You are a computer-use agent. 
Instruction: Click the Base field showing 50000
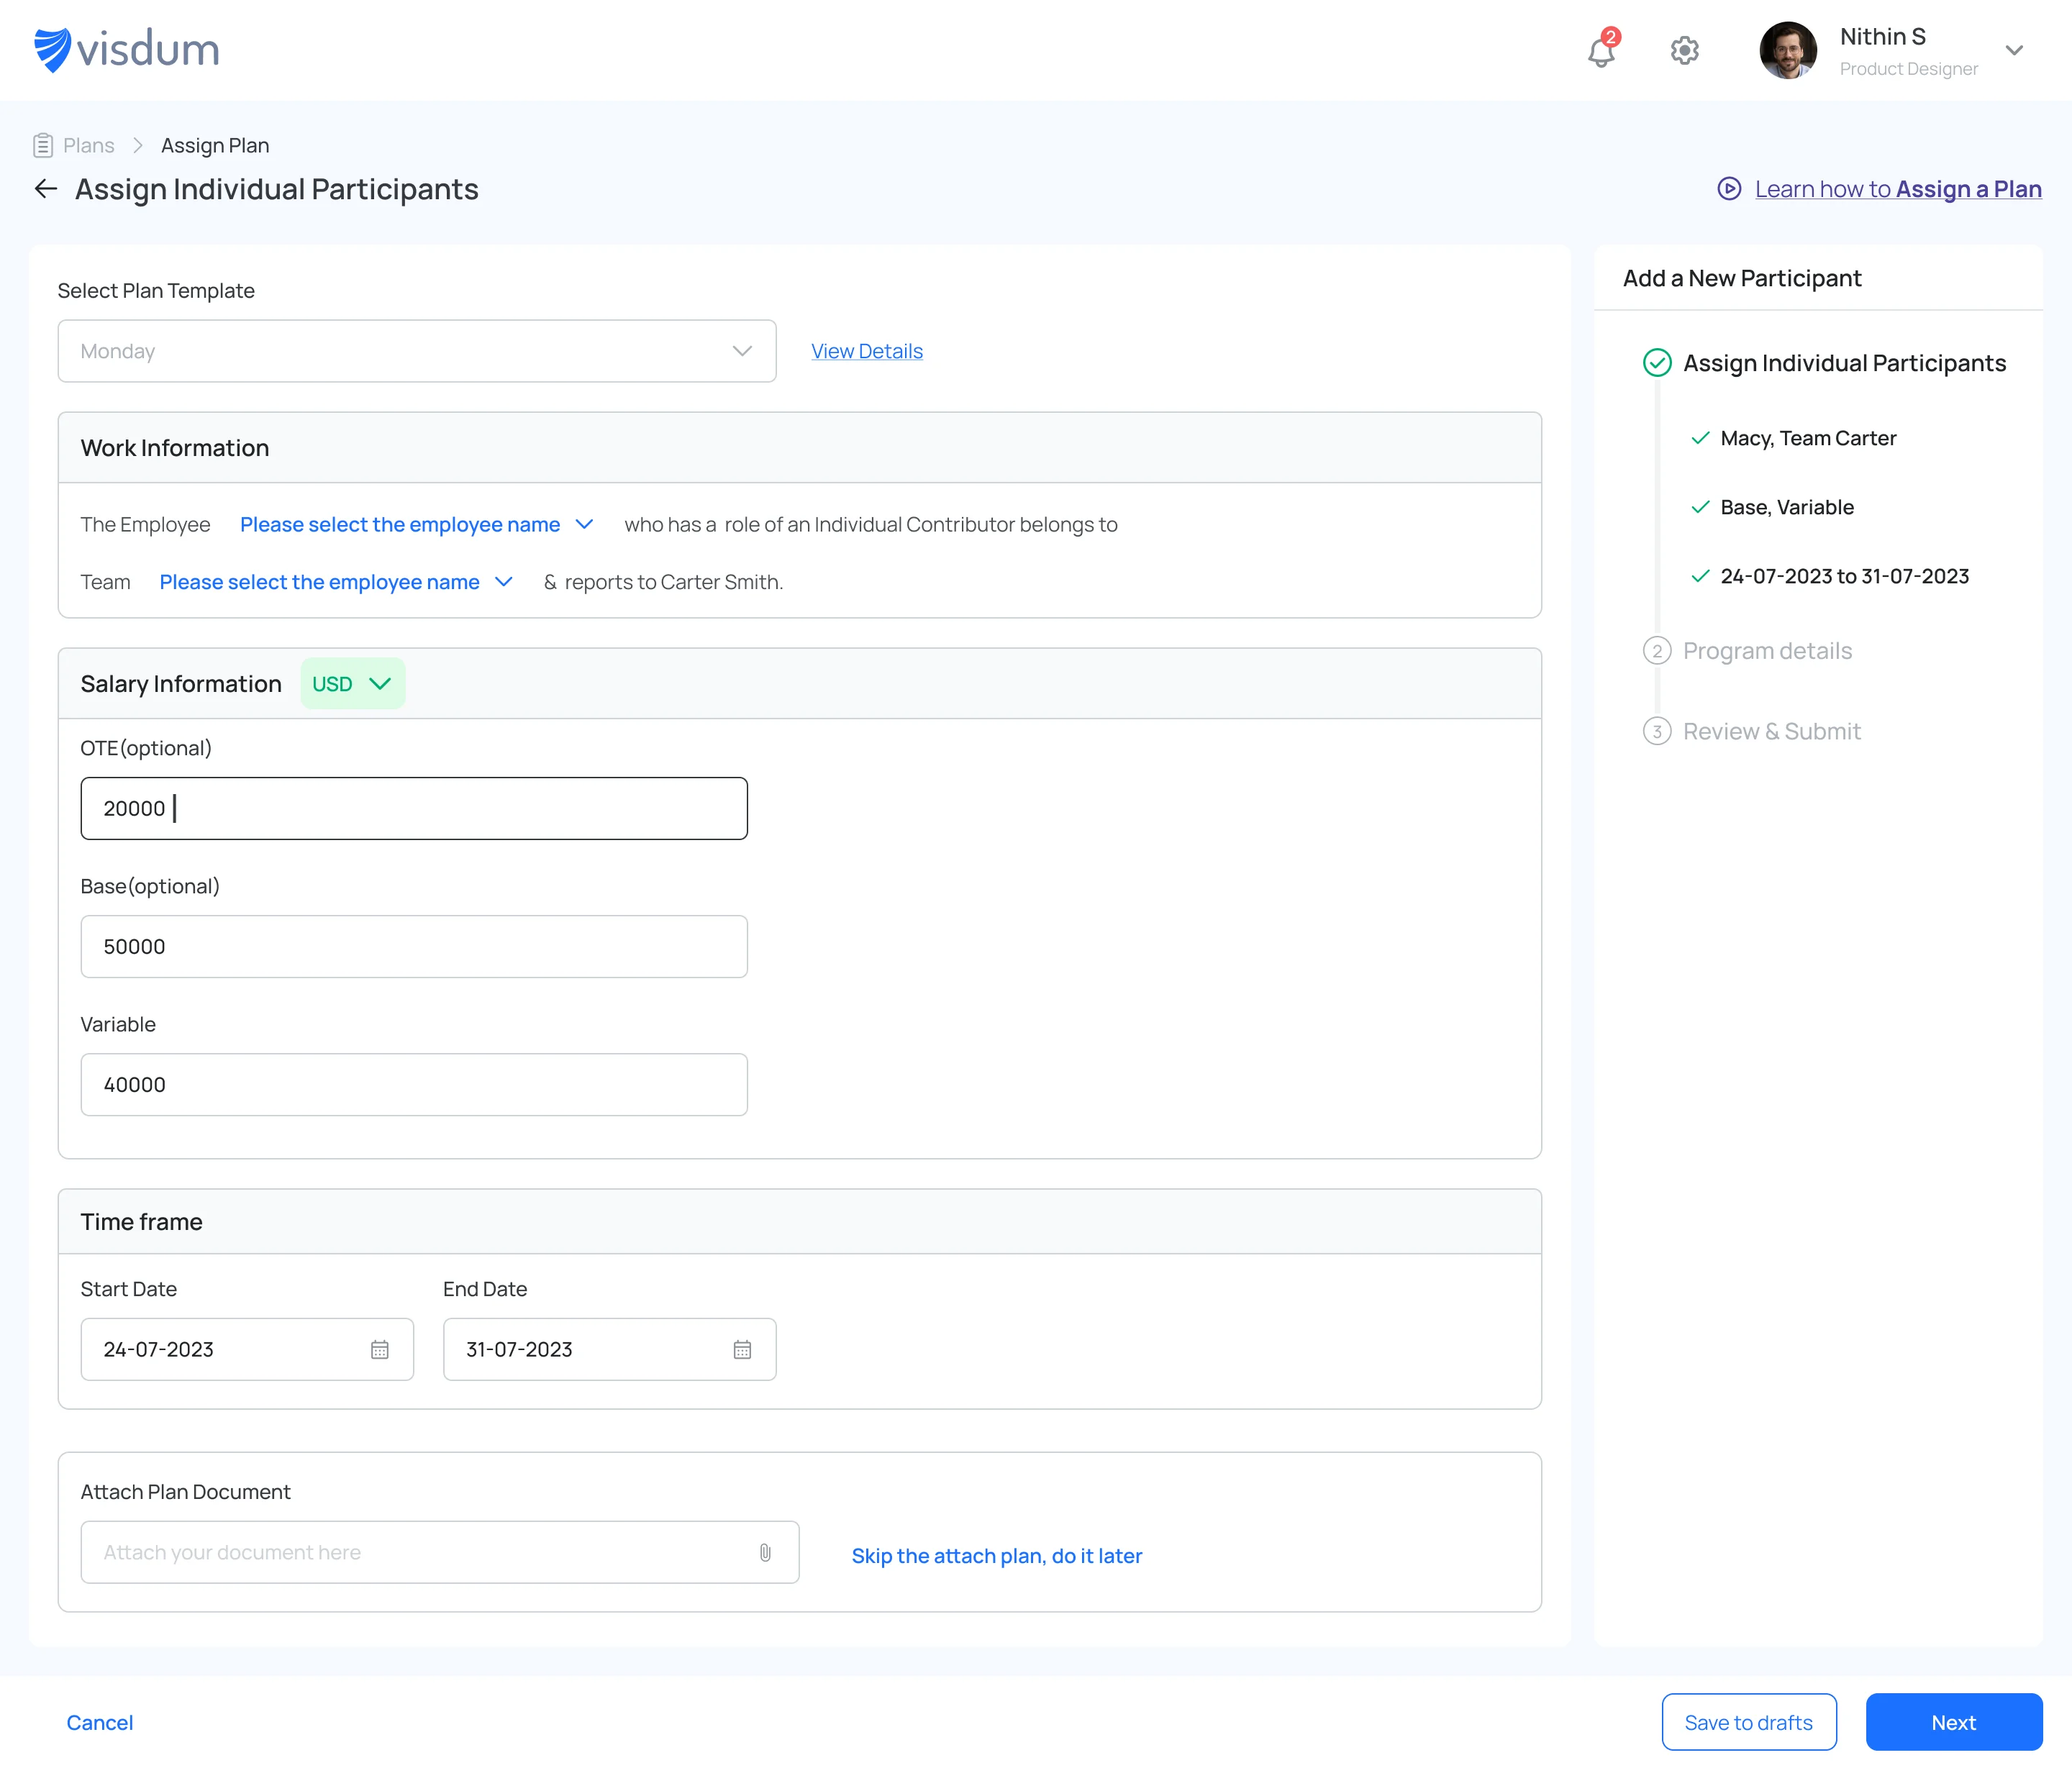414,946
